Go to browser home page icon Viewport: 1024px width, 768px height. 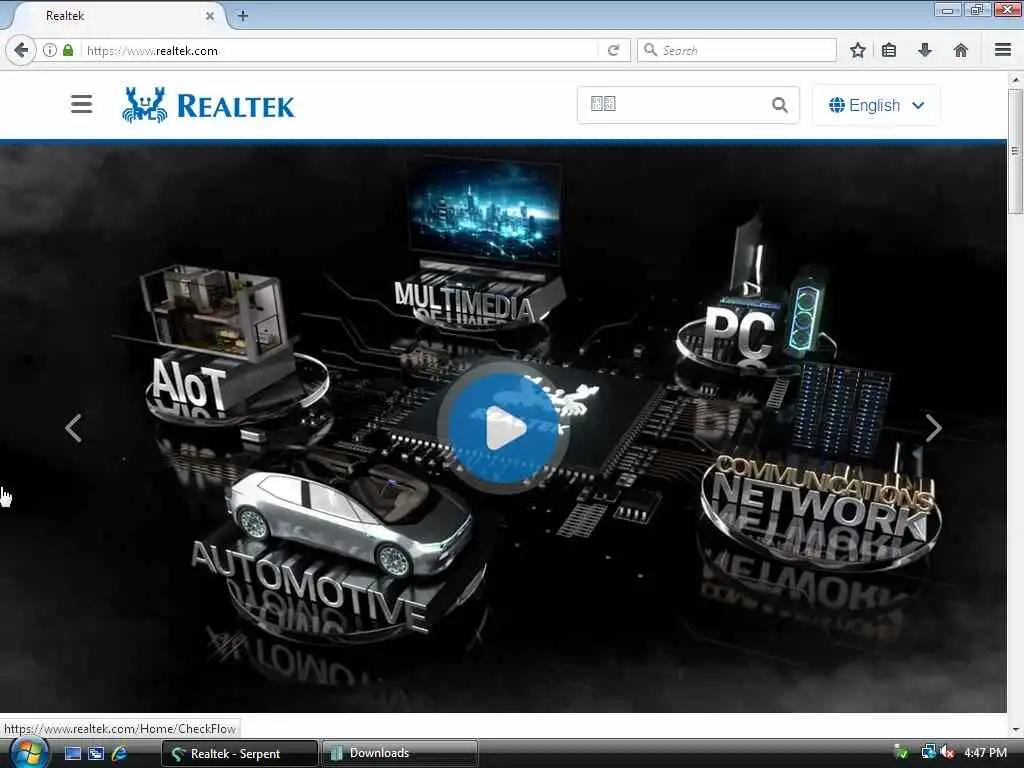coord(961,50)
